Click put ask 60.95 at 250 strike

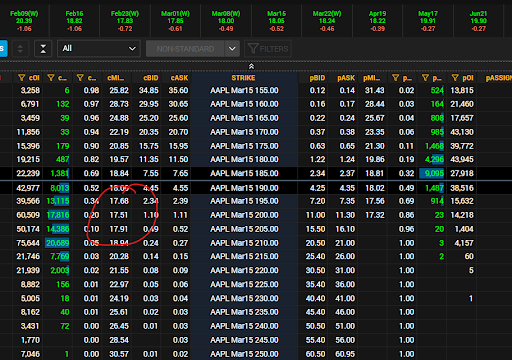pos(345,354)
